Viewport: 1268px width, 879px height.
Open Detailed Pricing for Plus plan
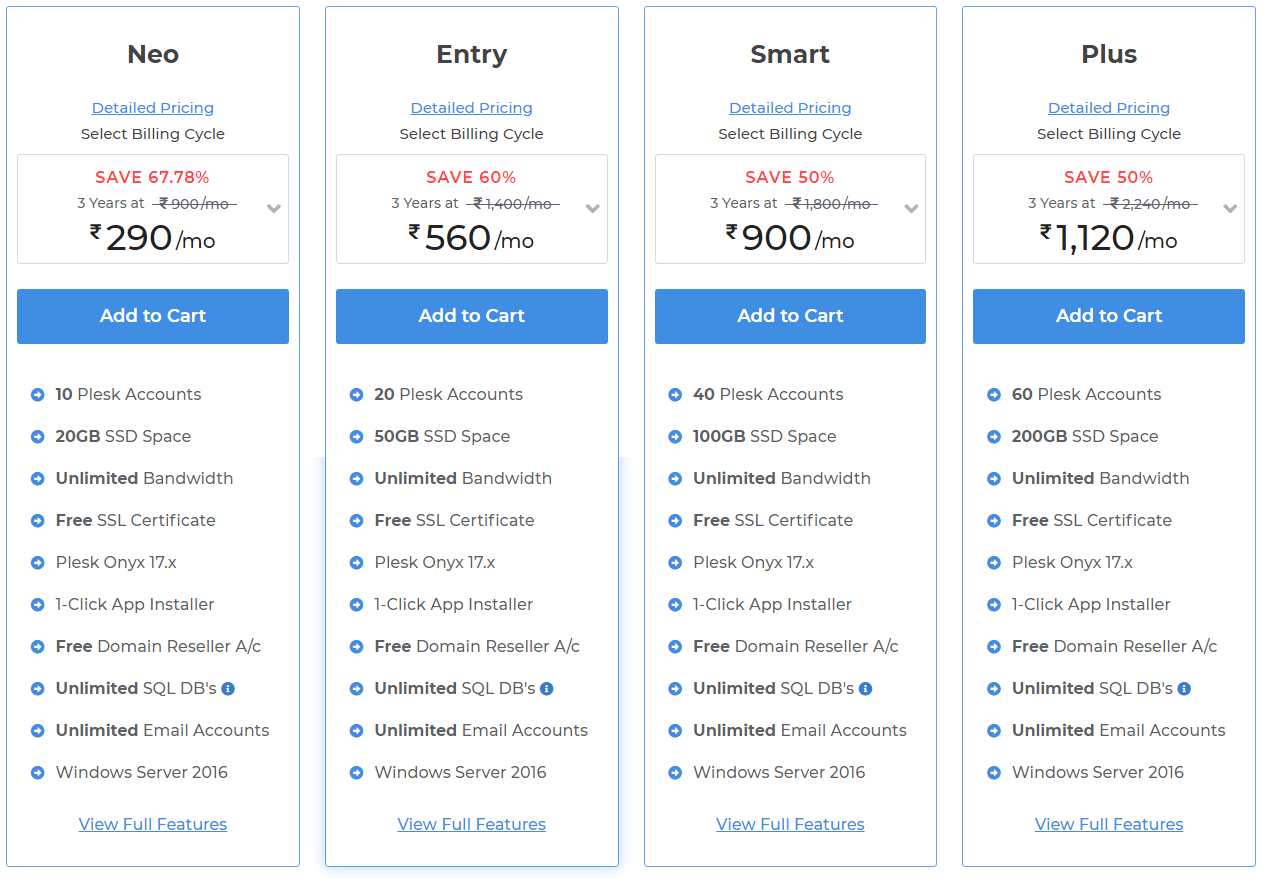[1109, 108]
